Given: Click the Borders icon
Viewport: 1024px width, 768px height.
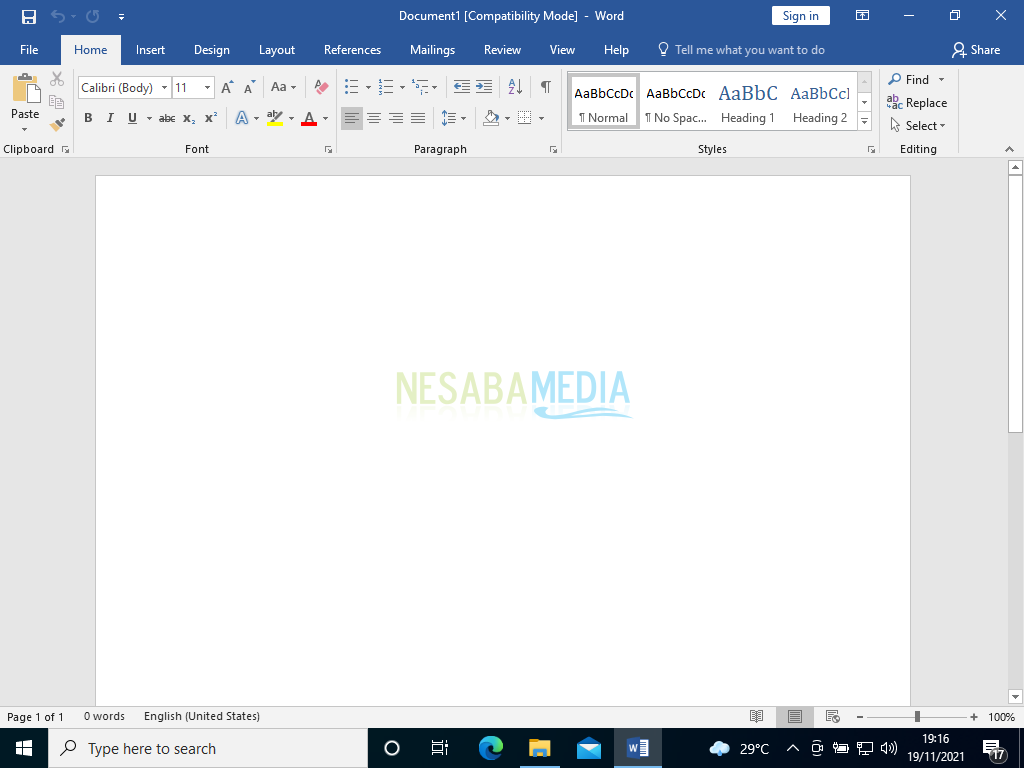Looking at the screenshot, I should pos(524,118).
